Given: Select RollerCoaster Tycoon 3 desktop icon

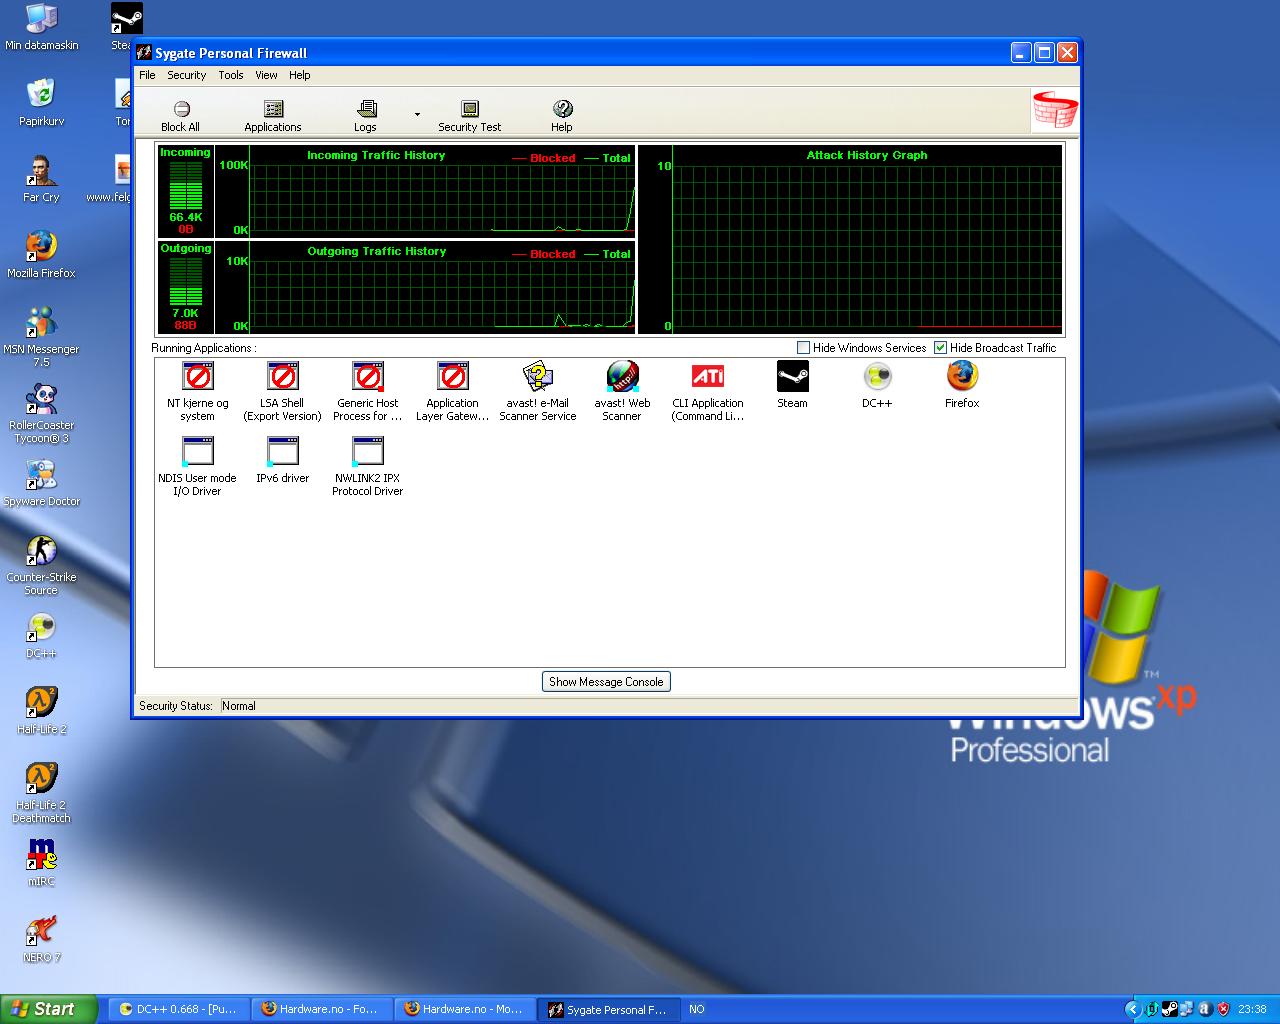Looking at the screenshot, I should click(41, 413).
